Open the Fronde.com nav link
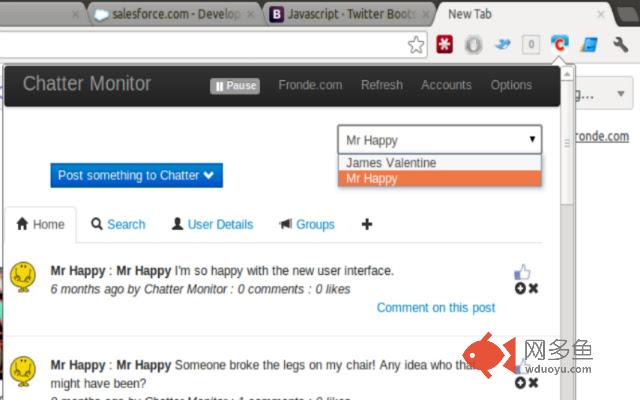 pos(310,85)
